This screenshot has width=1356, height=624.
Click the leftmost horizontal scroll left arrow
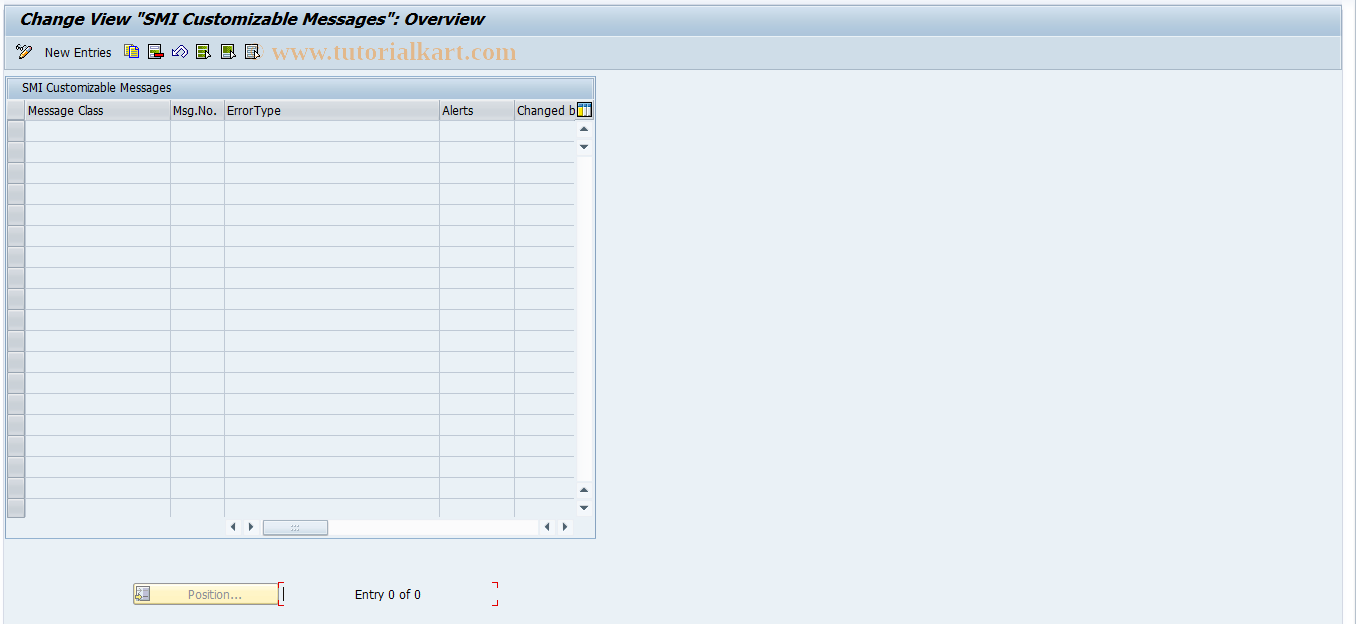(233, 527)
